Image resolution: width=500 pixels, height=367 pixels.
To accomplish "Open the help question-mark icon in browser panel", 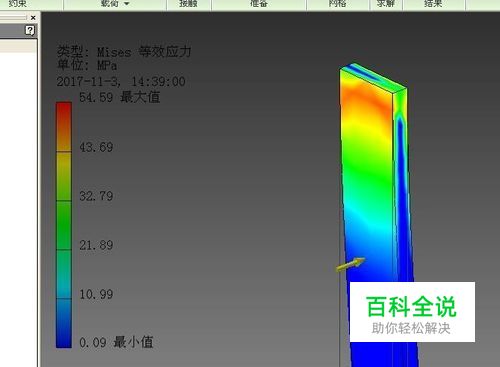I will point(30,31).
